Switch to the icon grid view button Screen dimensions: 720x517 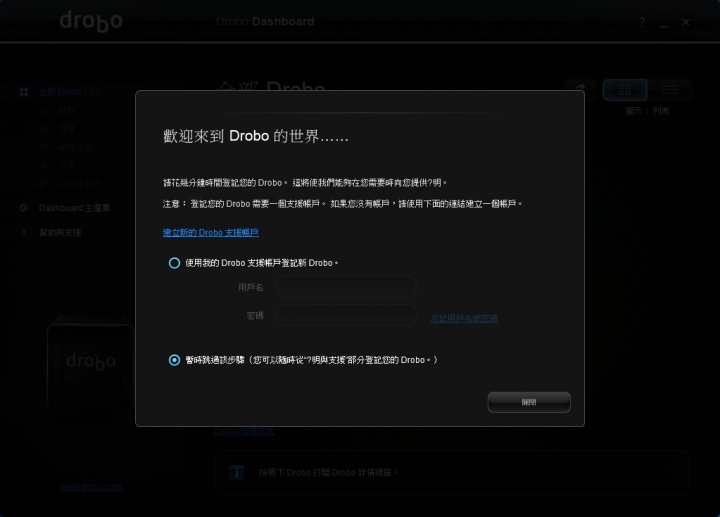pos(624,90)
